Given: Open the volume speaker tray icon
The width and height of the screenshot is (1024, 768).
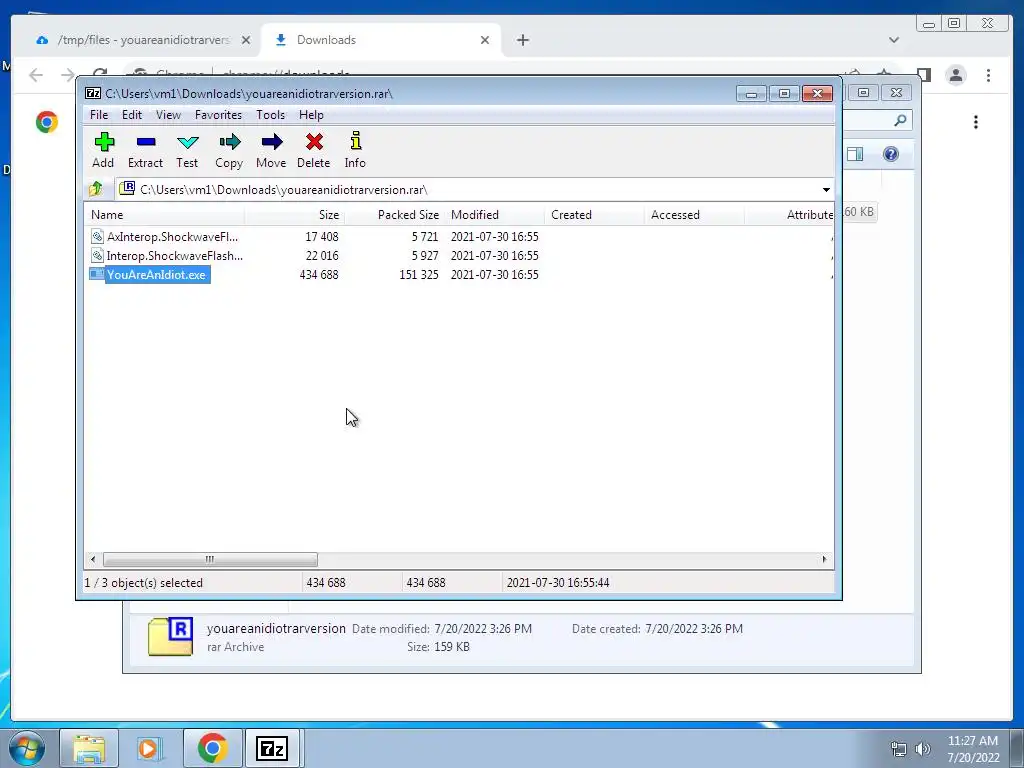Looking at the screenshot, I should point(923,749).
